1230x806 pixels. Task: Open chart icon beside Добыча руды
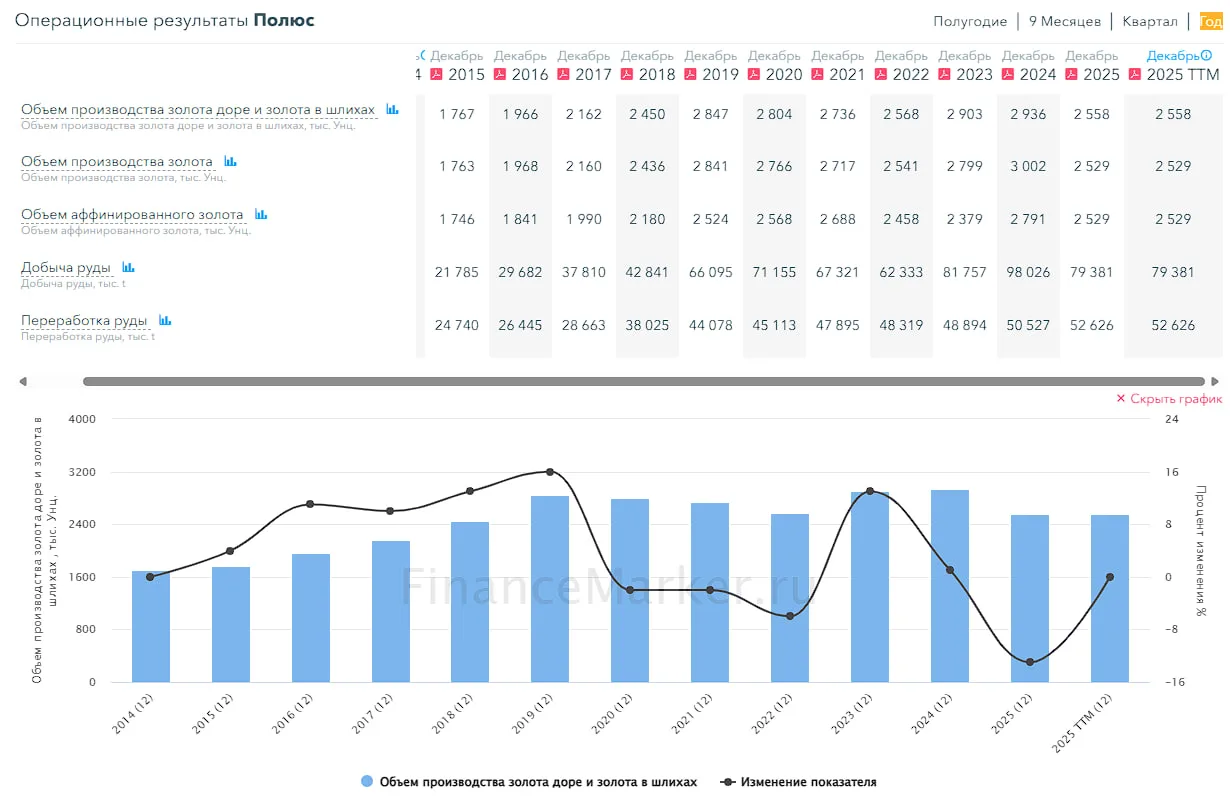coord(128,267)
